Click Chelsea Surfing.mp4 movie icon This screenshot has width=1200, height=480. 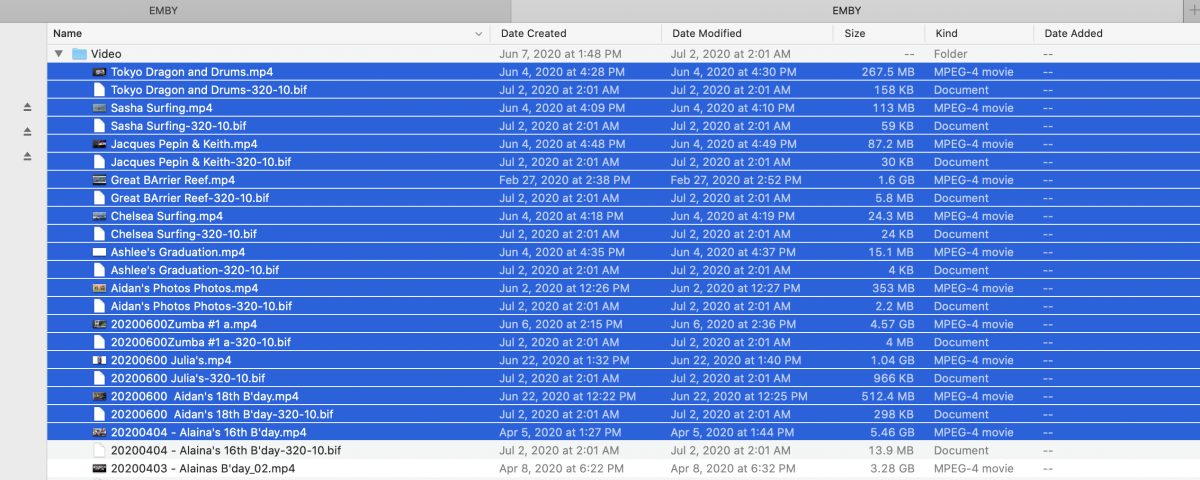(x=99, y=216)
